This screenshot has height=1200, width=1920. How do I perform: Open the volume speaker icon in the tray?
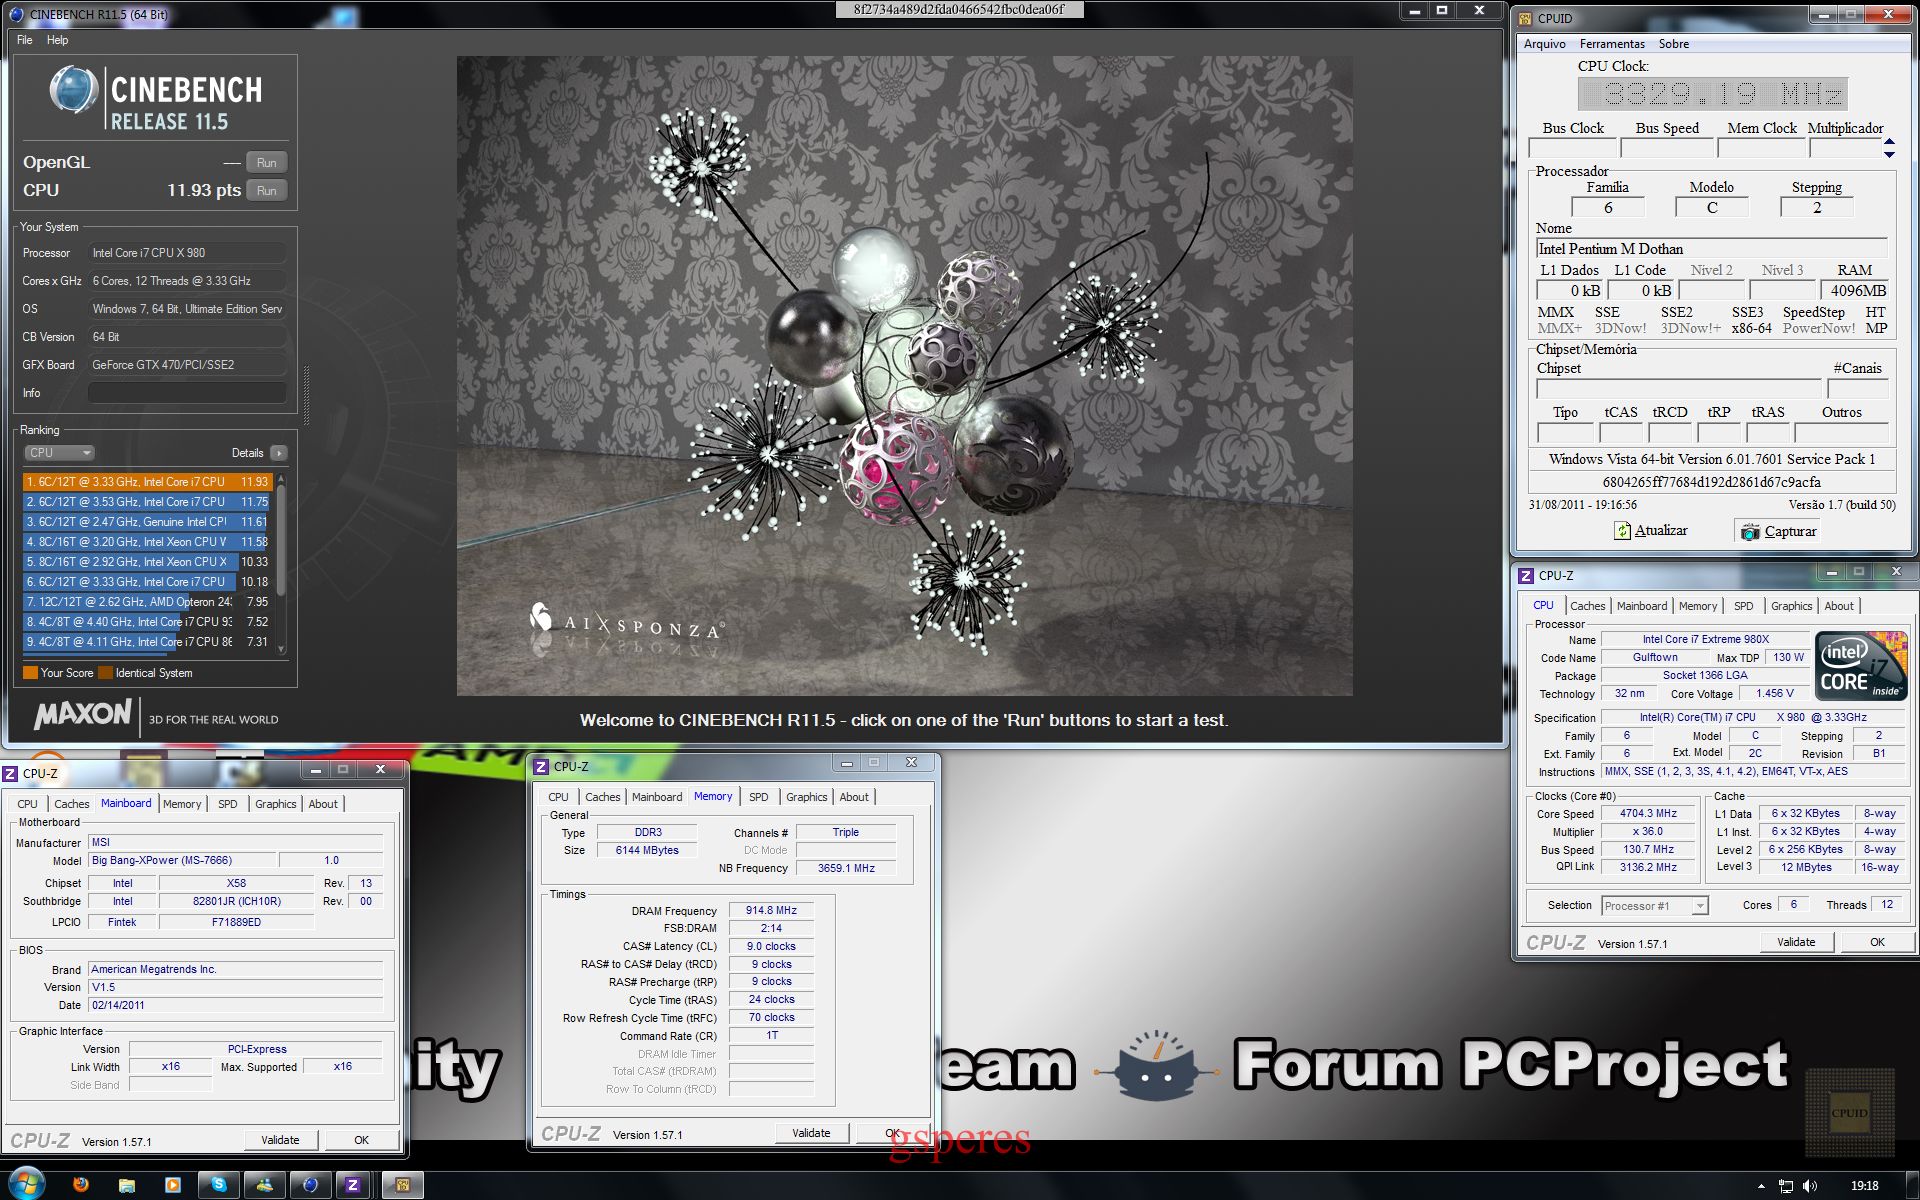click(1810, 1186)
